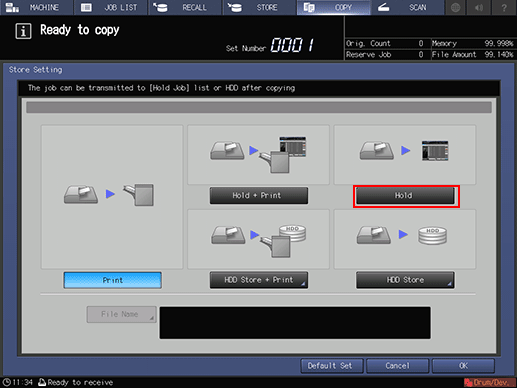
Task: Click the COPY pages icon
Action: 309,7
